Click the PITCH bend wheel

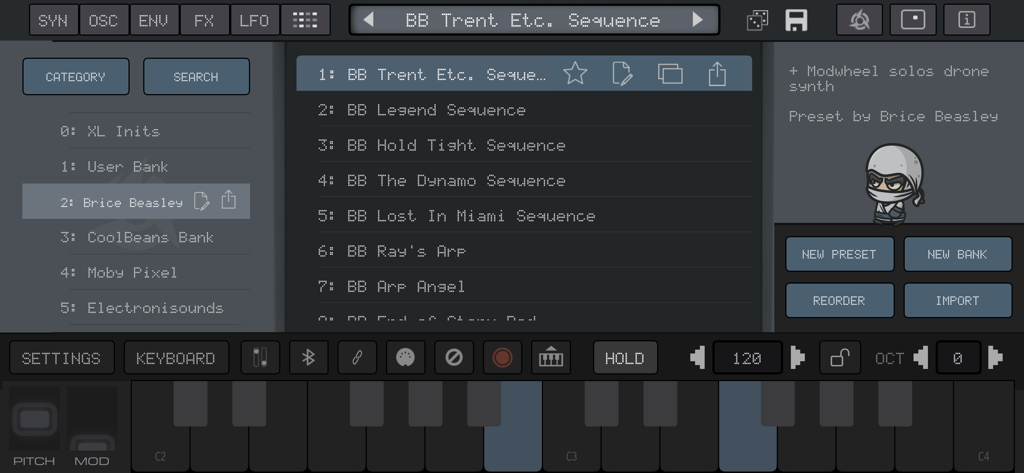click(34, 418)
